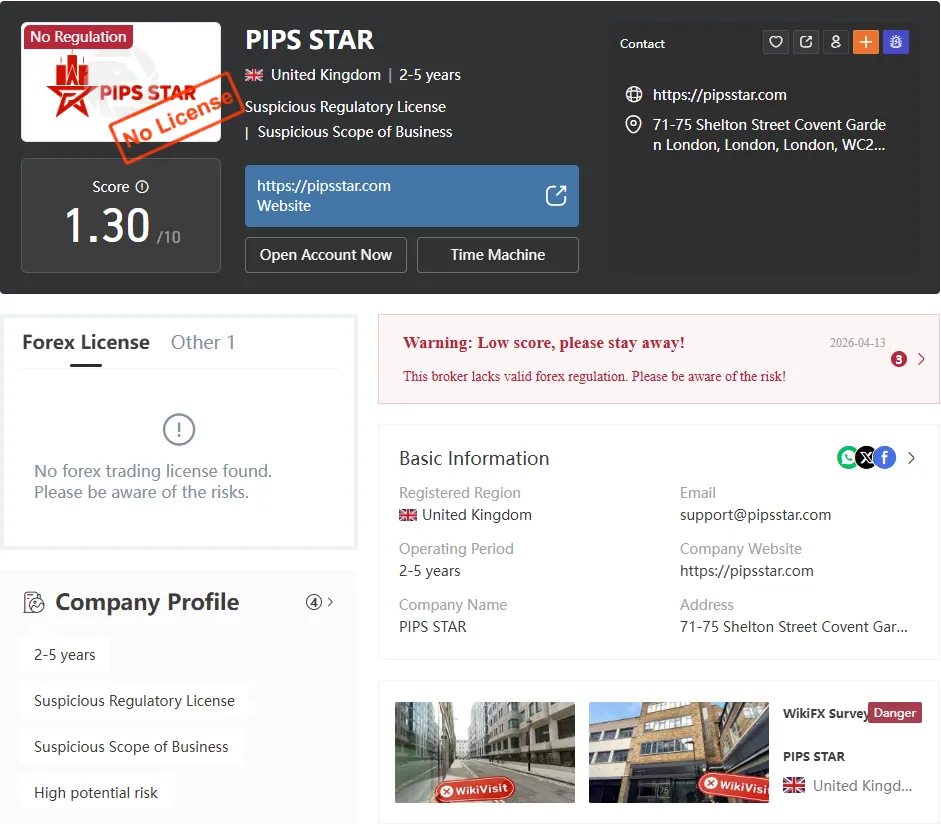The width and height of the screenshot is (941, 824).
Task: Click the red 3 badge in warning banner
Action: coord(898,359)
